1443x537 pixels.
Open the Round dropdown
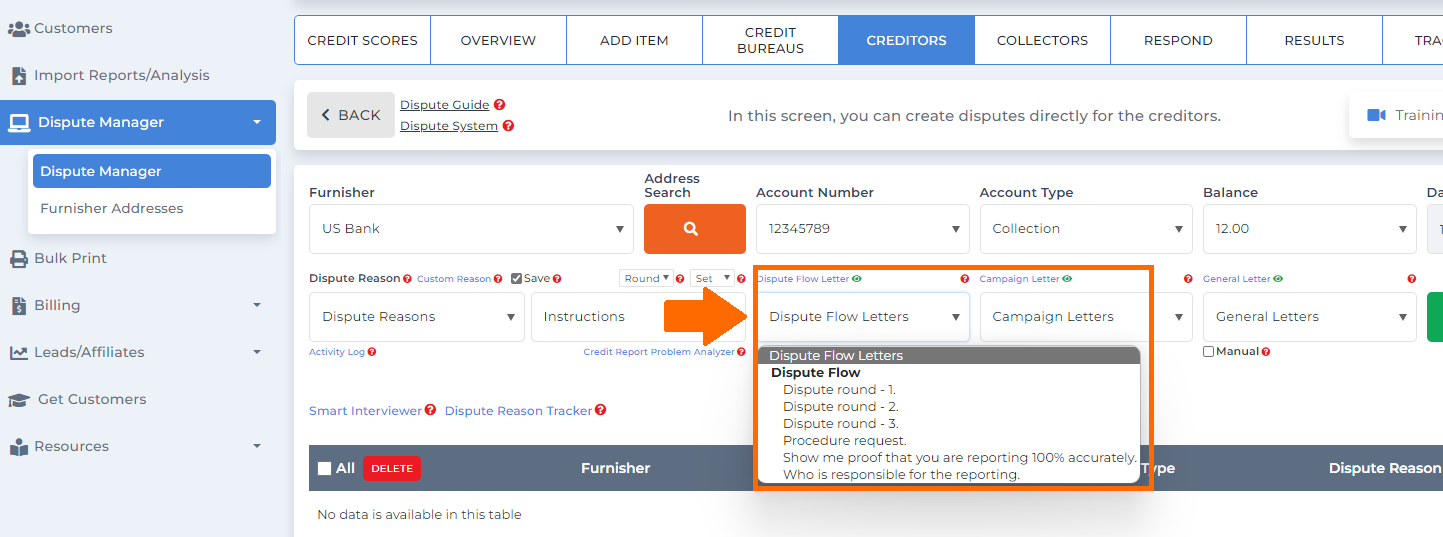pos(645,279)
